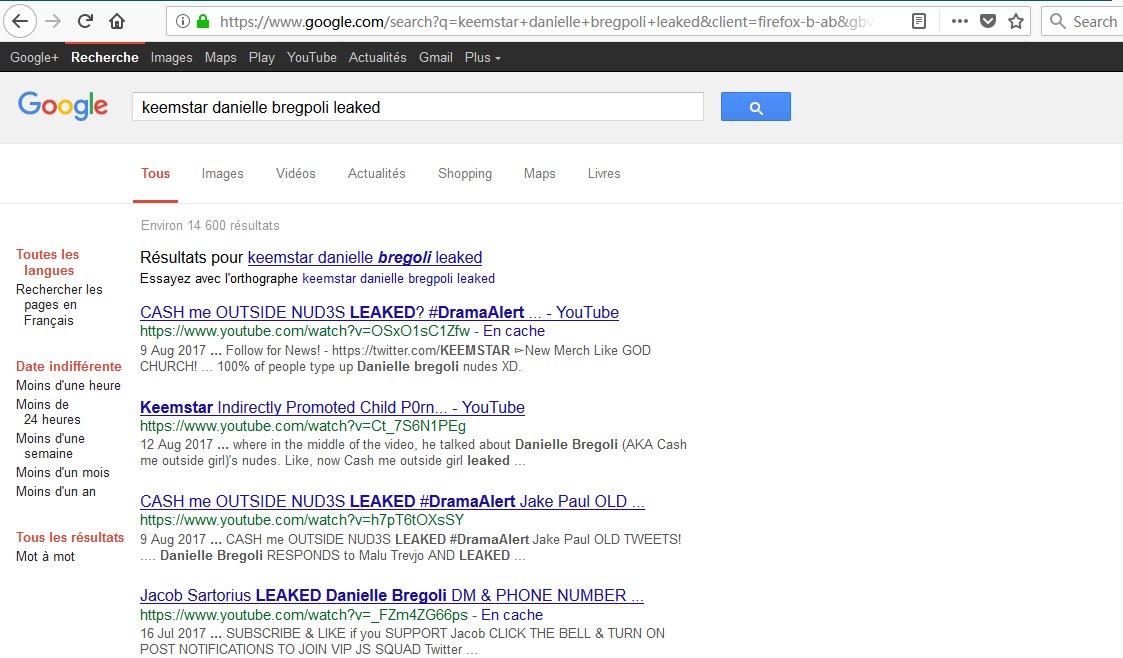Save page to Pocket

pyautogui.click(x=988, y=21)
